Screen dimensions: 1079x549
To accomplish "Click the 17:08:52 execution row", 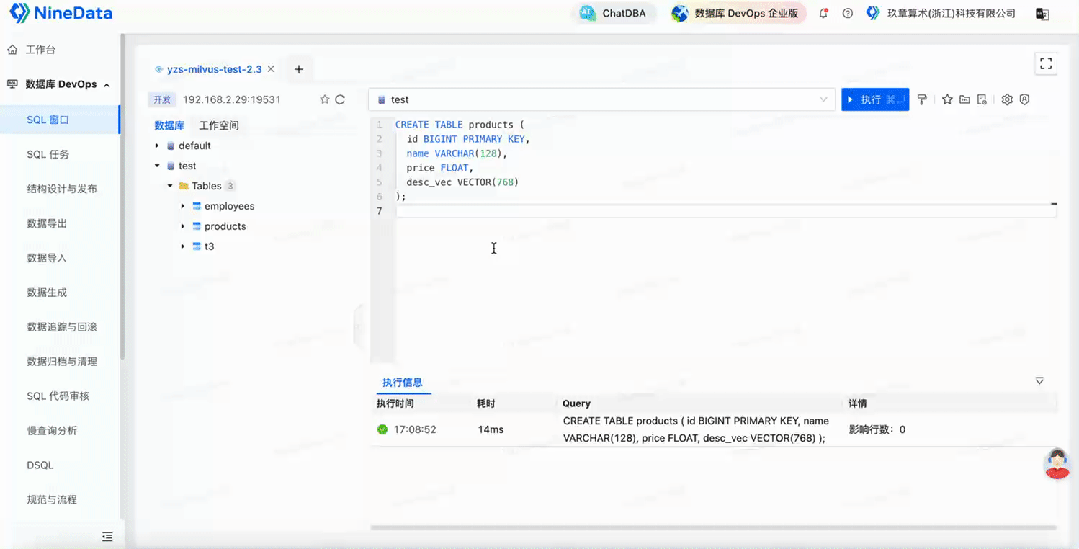I will click(714, 429).
